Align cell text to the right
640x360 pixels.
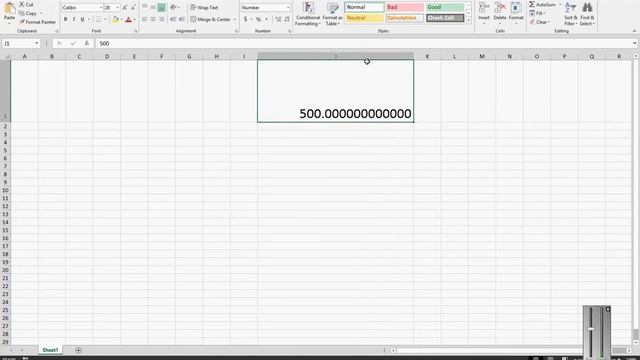coord(162,19)
